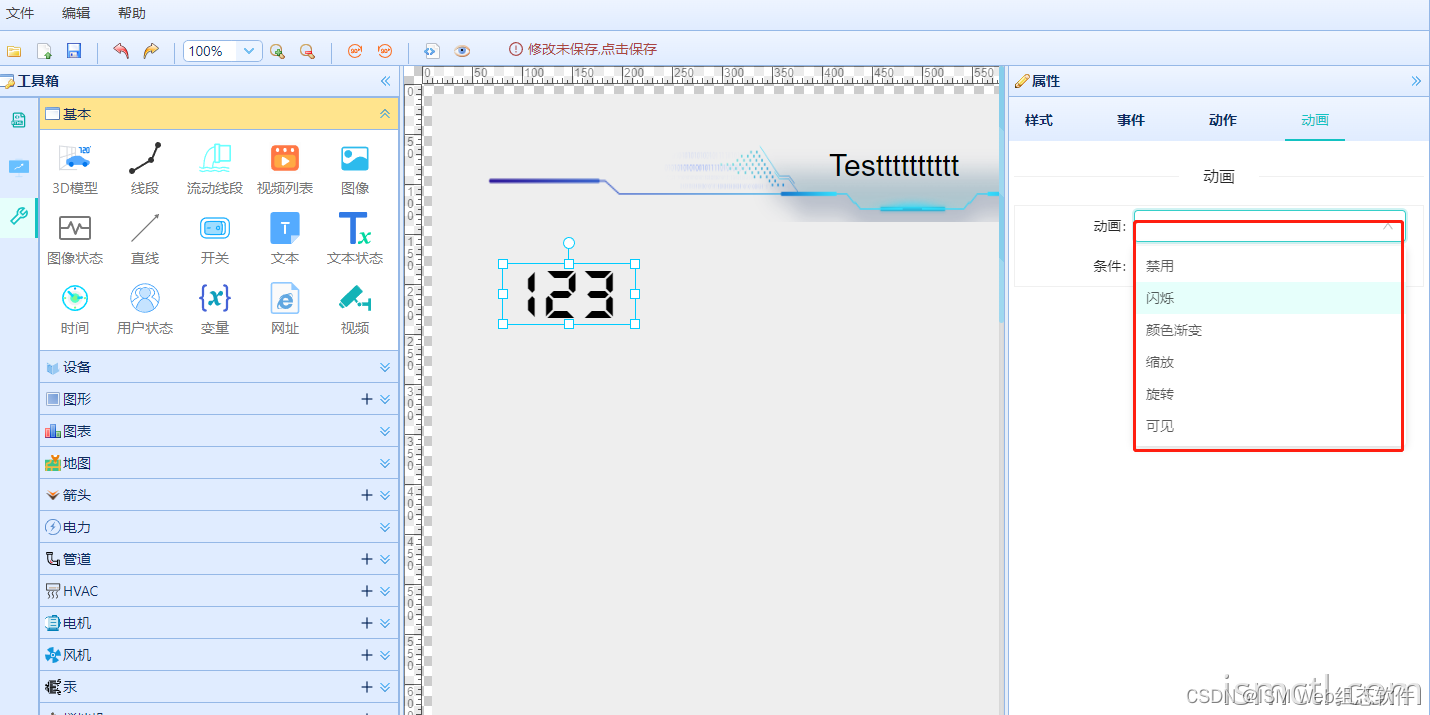Image resolution: width=1430 pixels, height=715 pixels.
Task: Collapse the 属性 panel
Action: (1416, 81)
